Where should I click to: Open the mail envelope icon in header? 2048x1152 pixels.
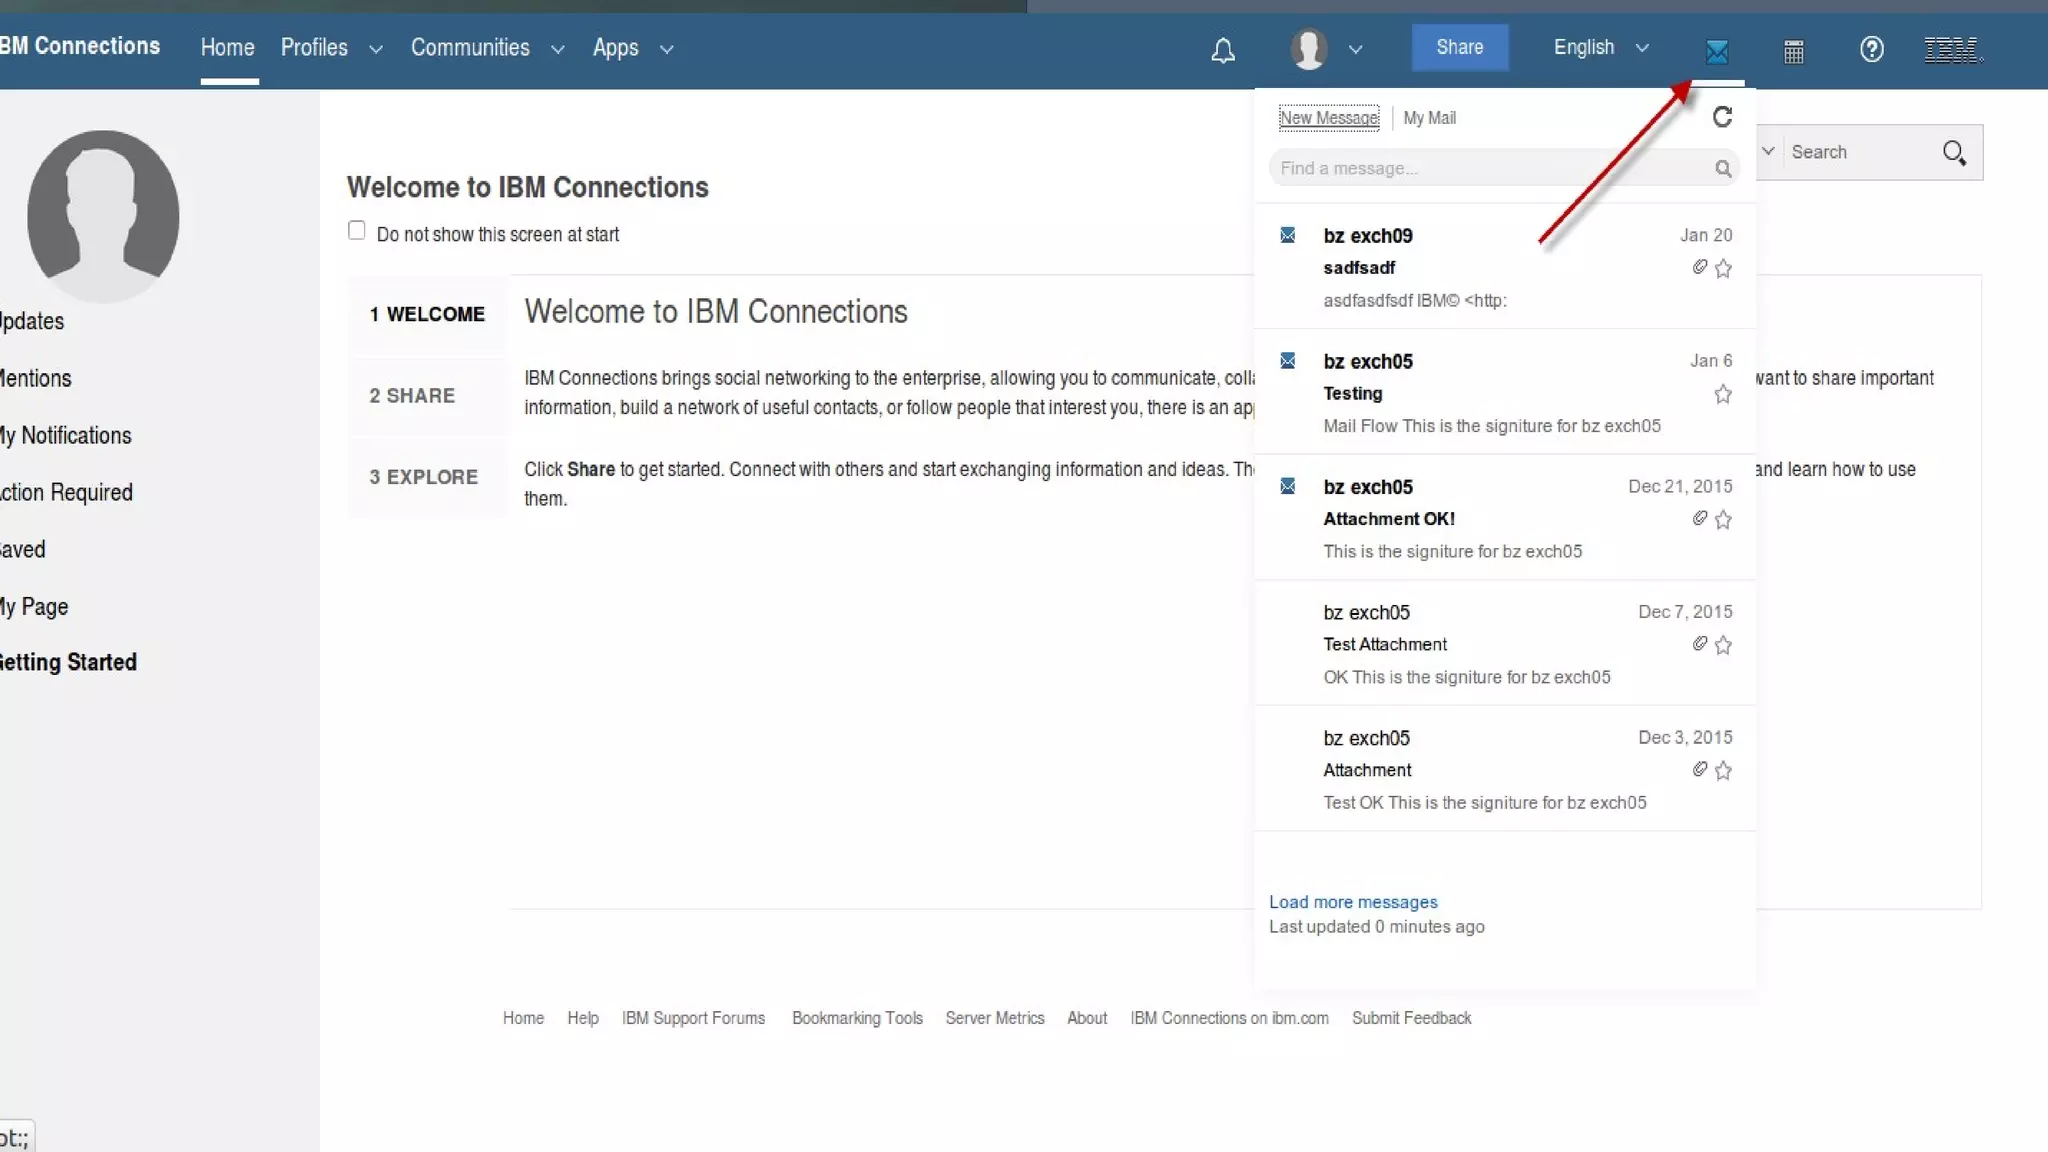1717,52
